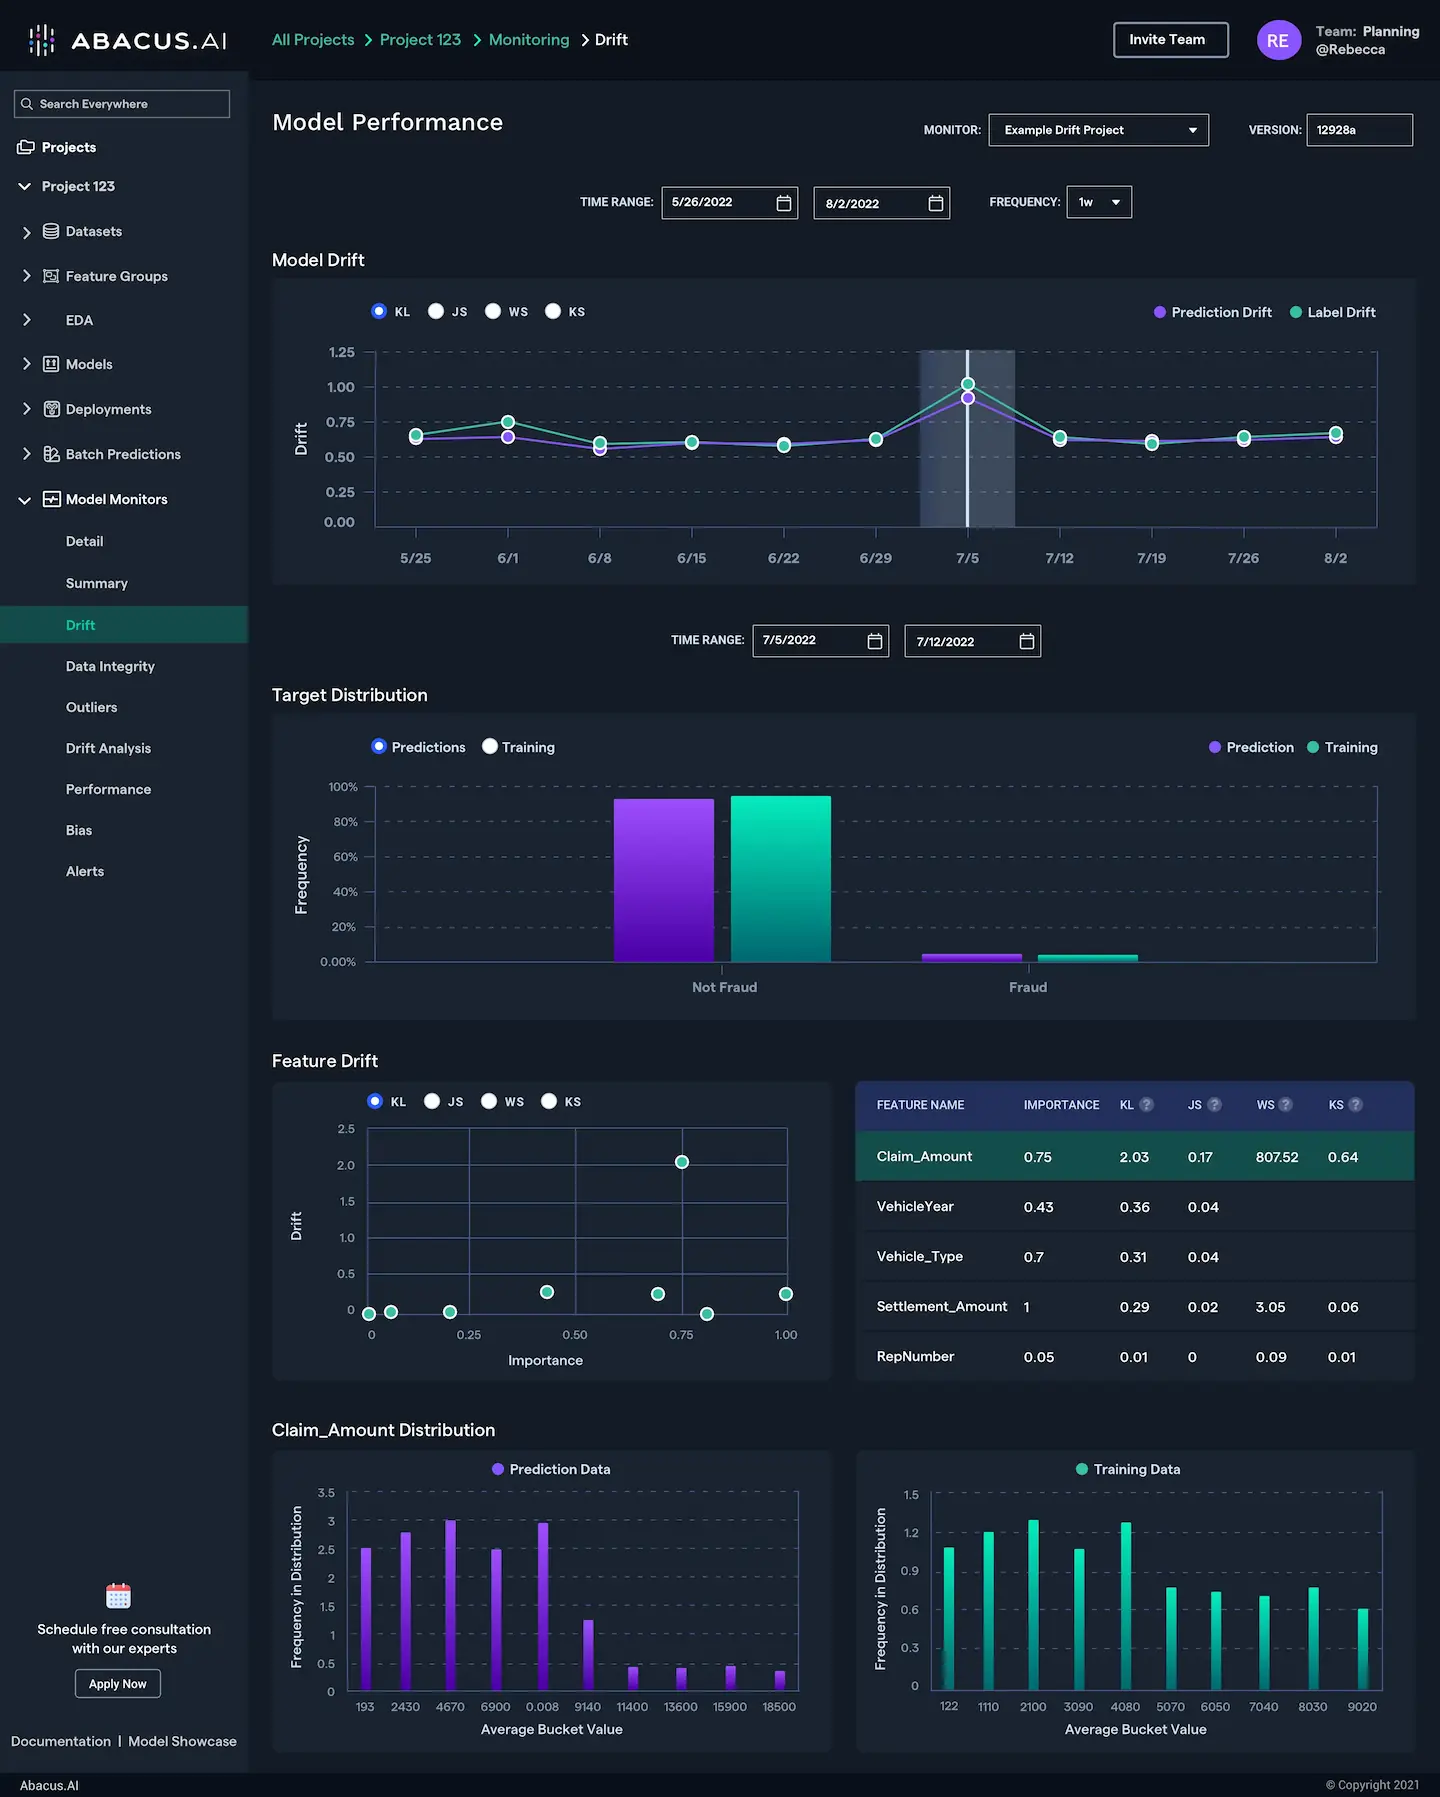Click the Deployments icon in sidebar

pos(51,409)
